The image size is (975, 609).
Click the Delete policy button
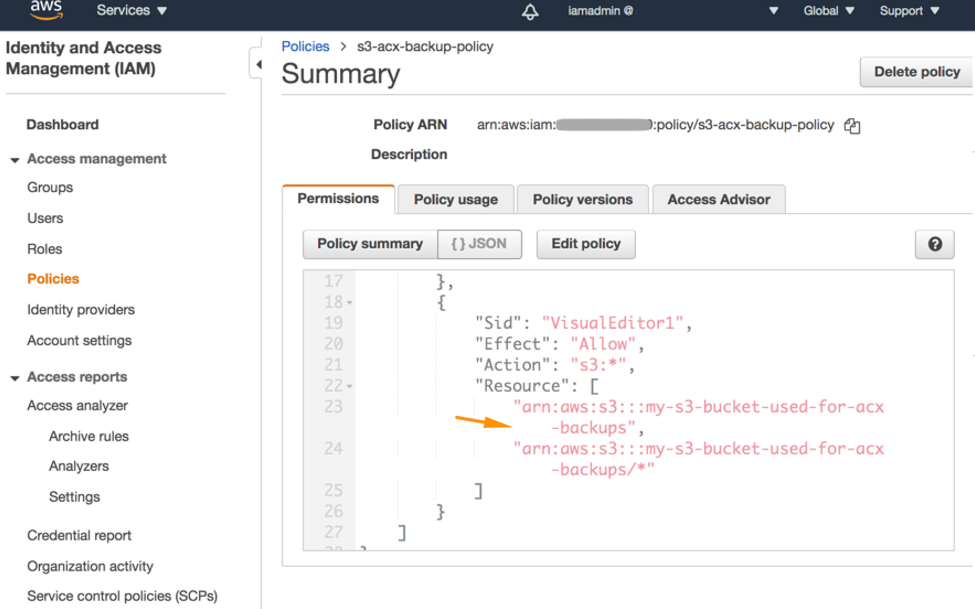pos(917,72)
